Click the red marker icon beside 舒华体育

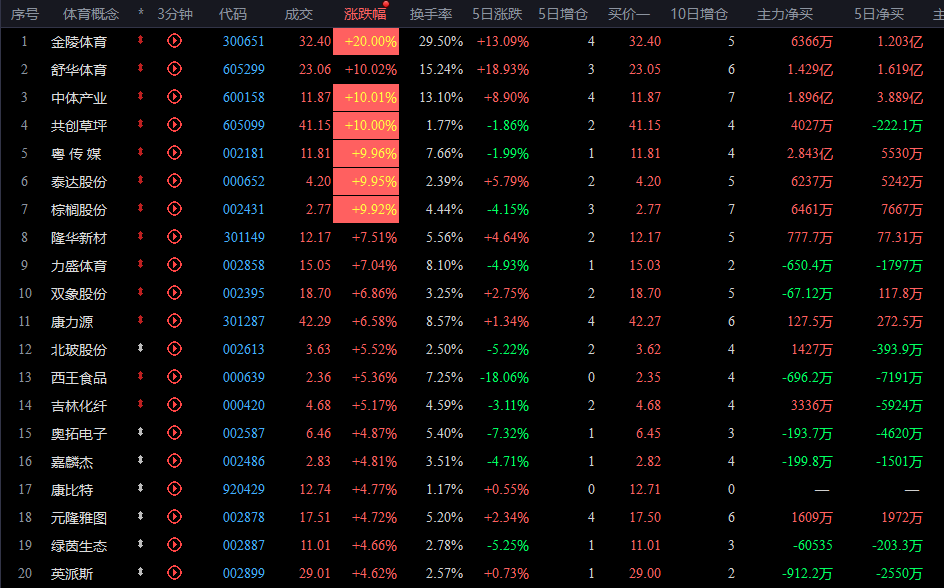141,69
